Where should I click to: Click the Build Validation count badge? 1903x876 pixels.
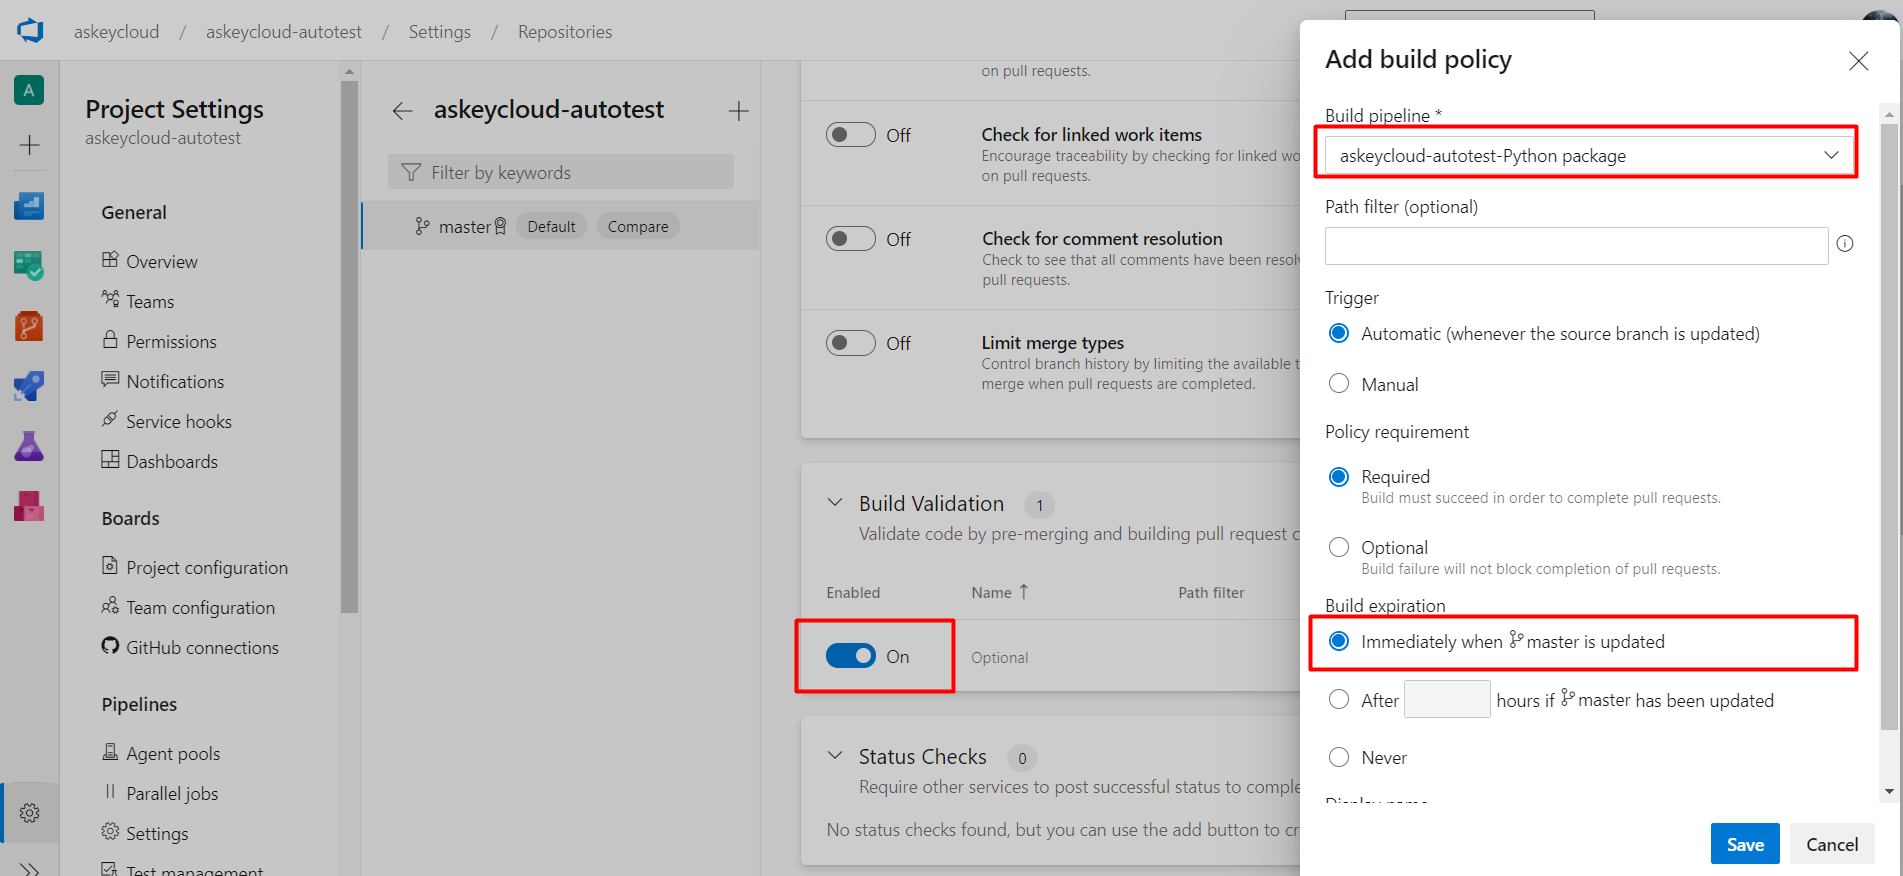pyautogui.click(x=1039, y=505)
